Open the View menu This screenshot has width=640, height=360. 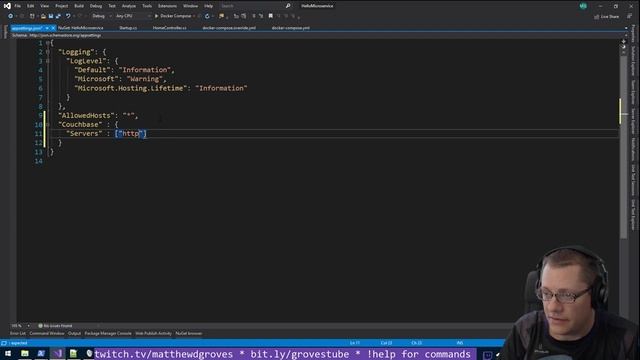point(44,6)
